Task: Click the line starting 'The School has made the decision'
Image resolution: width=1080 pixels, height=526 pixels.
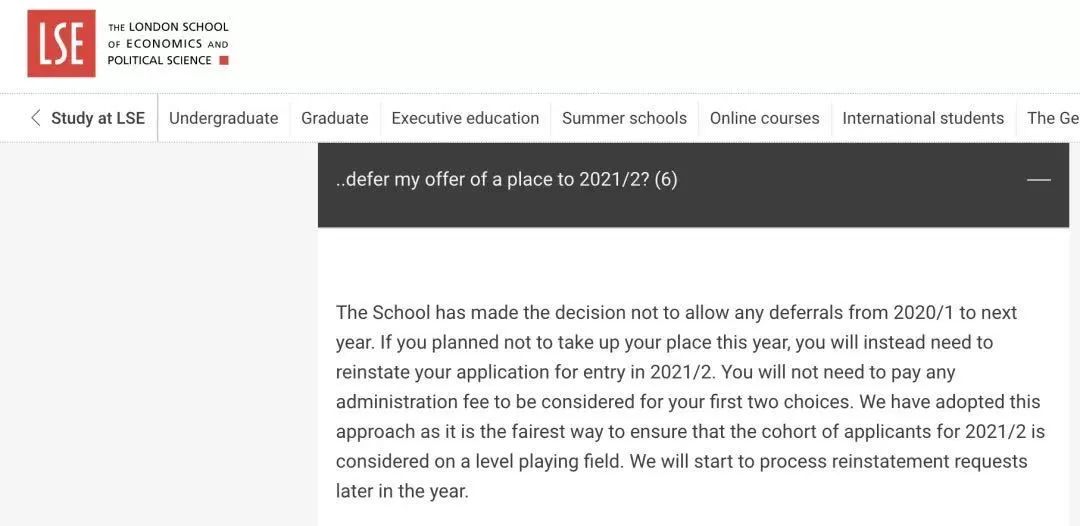Action: (x=676, y=313)
